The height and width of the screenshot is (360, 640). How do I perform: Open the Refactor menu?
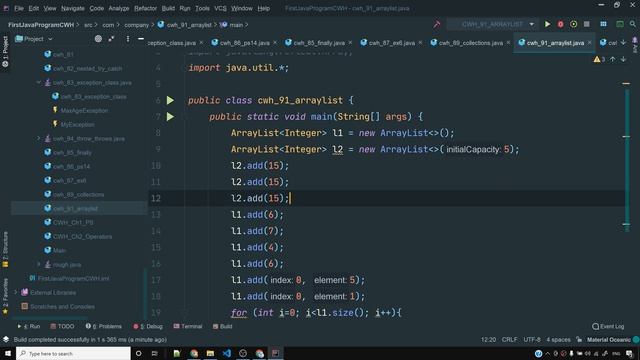pyautogui.click(x=145, y=8)
